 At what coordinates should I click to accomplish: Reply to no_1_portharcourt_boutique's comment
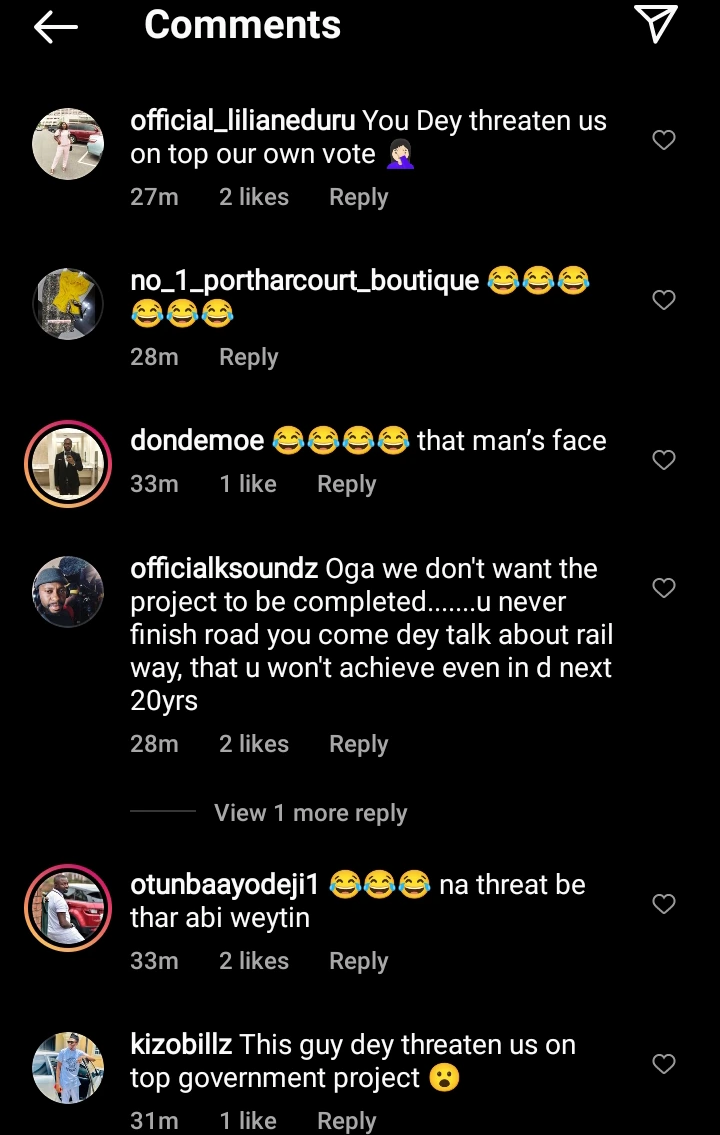tap(248, 357)
